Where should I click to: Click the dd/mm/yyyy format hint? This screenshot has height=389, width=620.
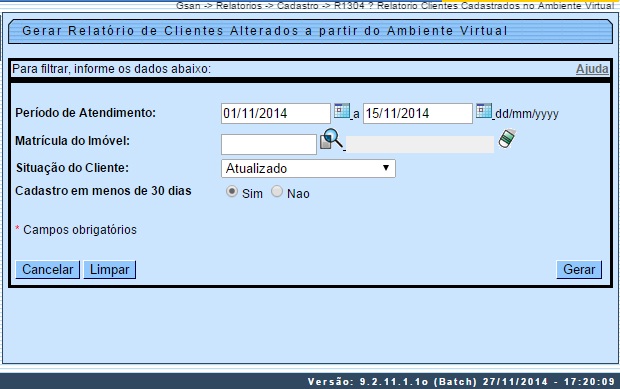(527, 114)
